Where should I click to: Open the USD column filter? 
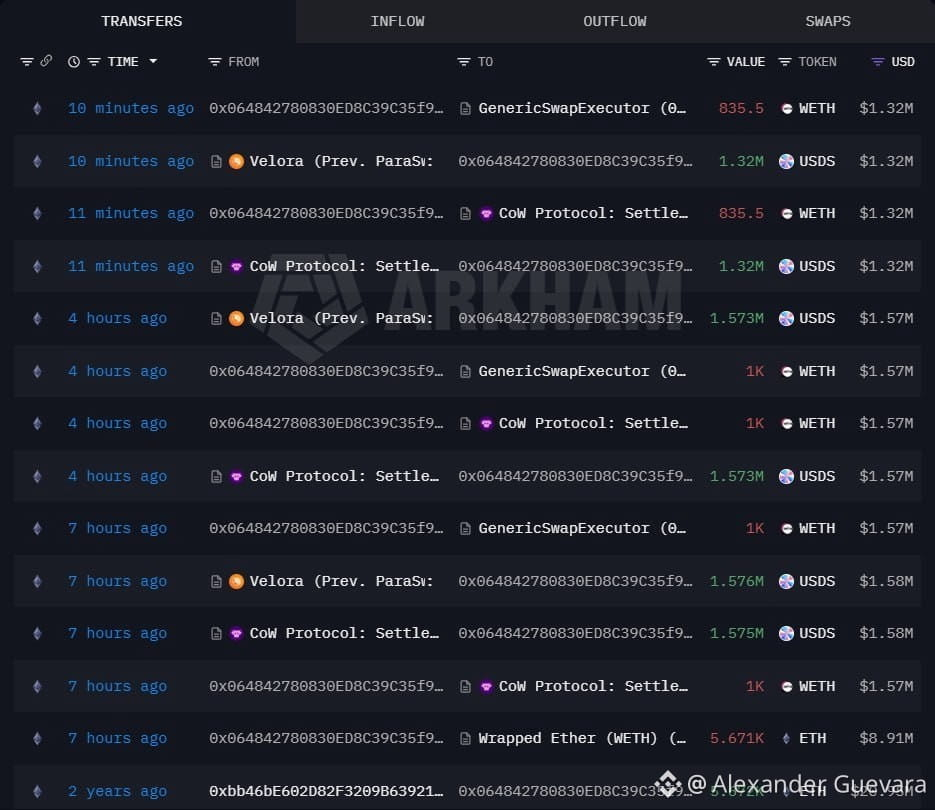[x=878, y=62]
